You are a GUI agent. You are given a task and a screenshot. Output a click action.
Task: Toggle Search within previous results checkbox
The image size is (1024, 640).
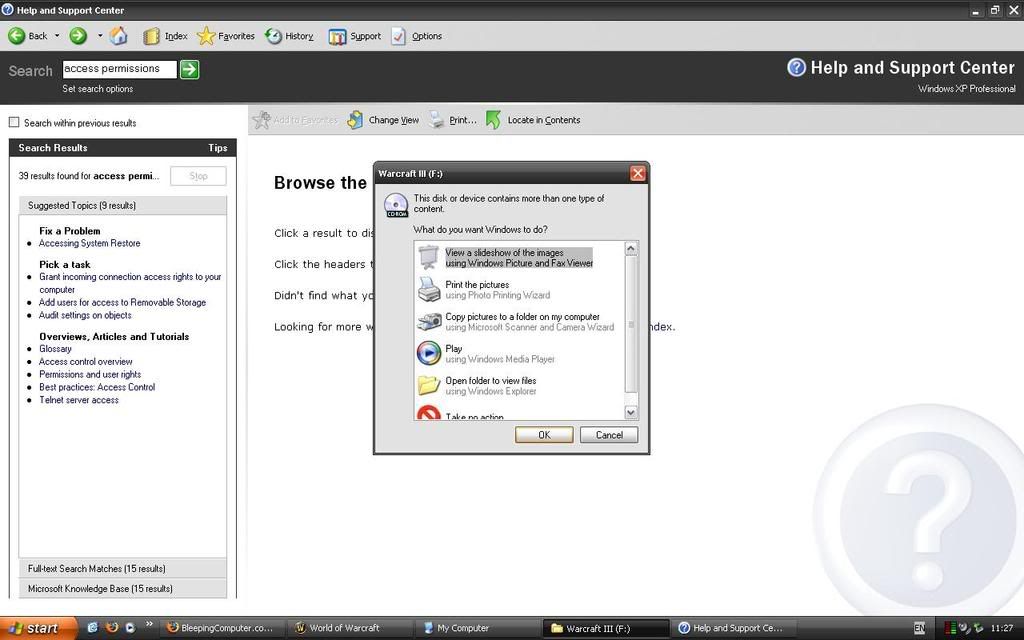[14, 122]
